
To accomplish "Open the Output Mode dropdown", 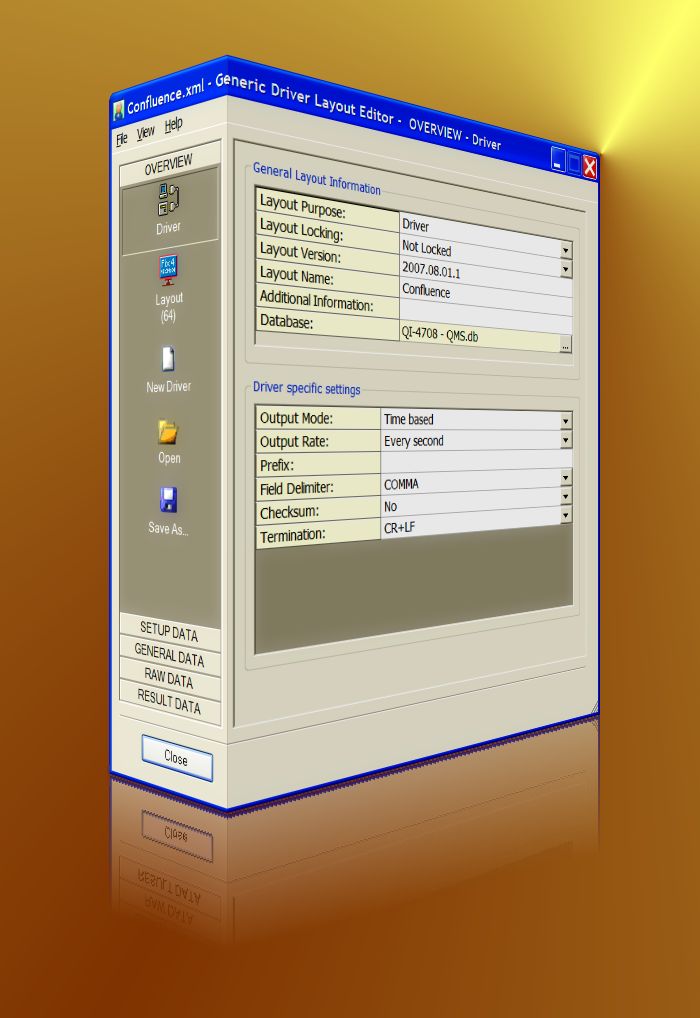I will tap(566, 421).
